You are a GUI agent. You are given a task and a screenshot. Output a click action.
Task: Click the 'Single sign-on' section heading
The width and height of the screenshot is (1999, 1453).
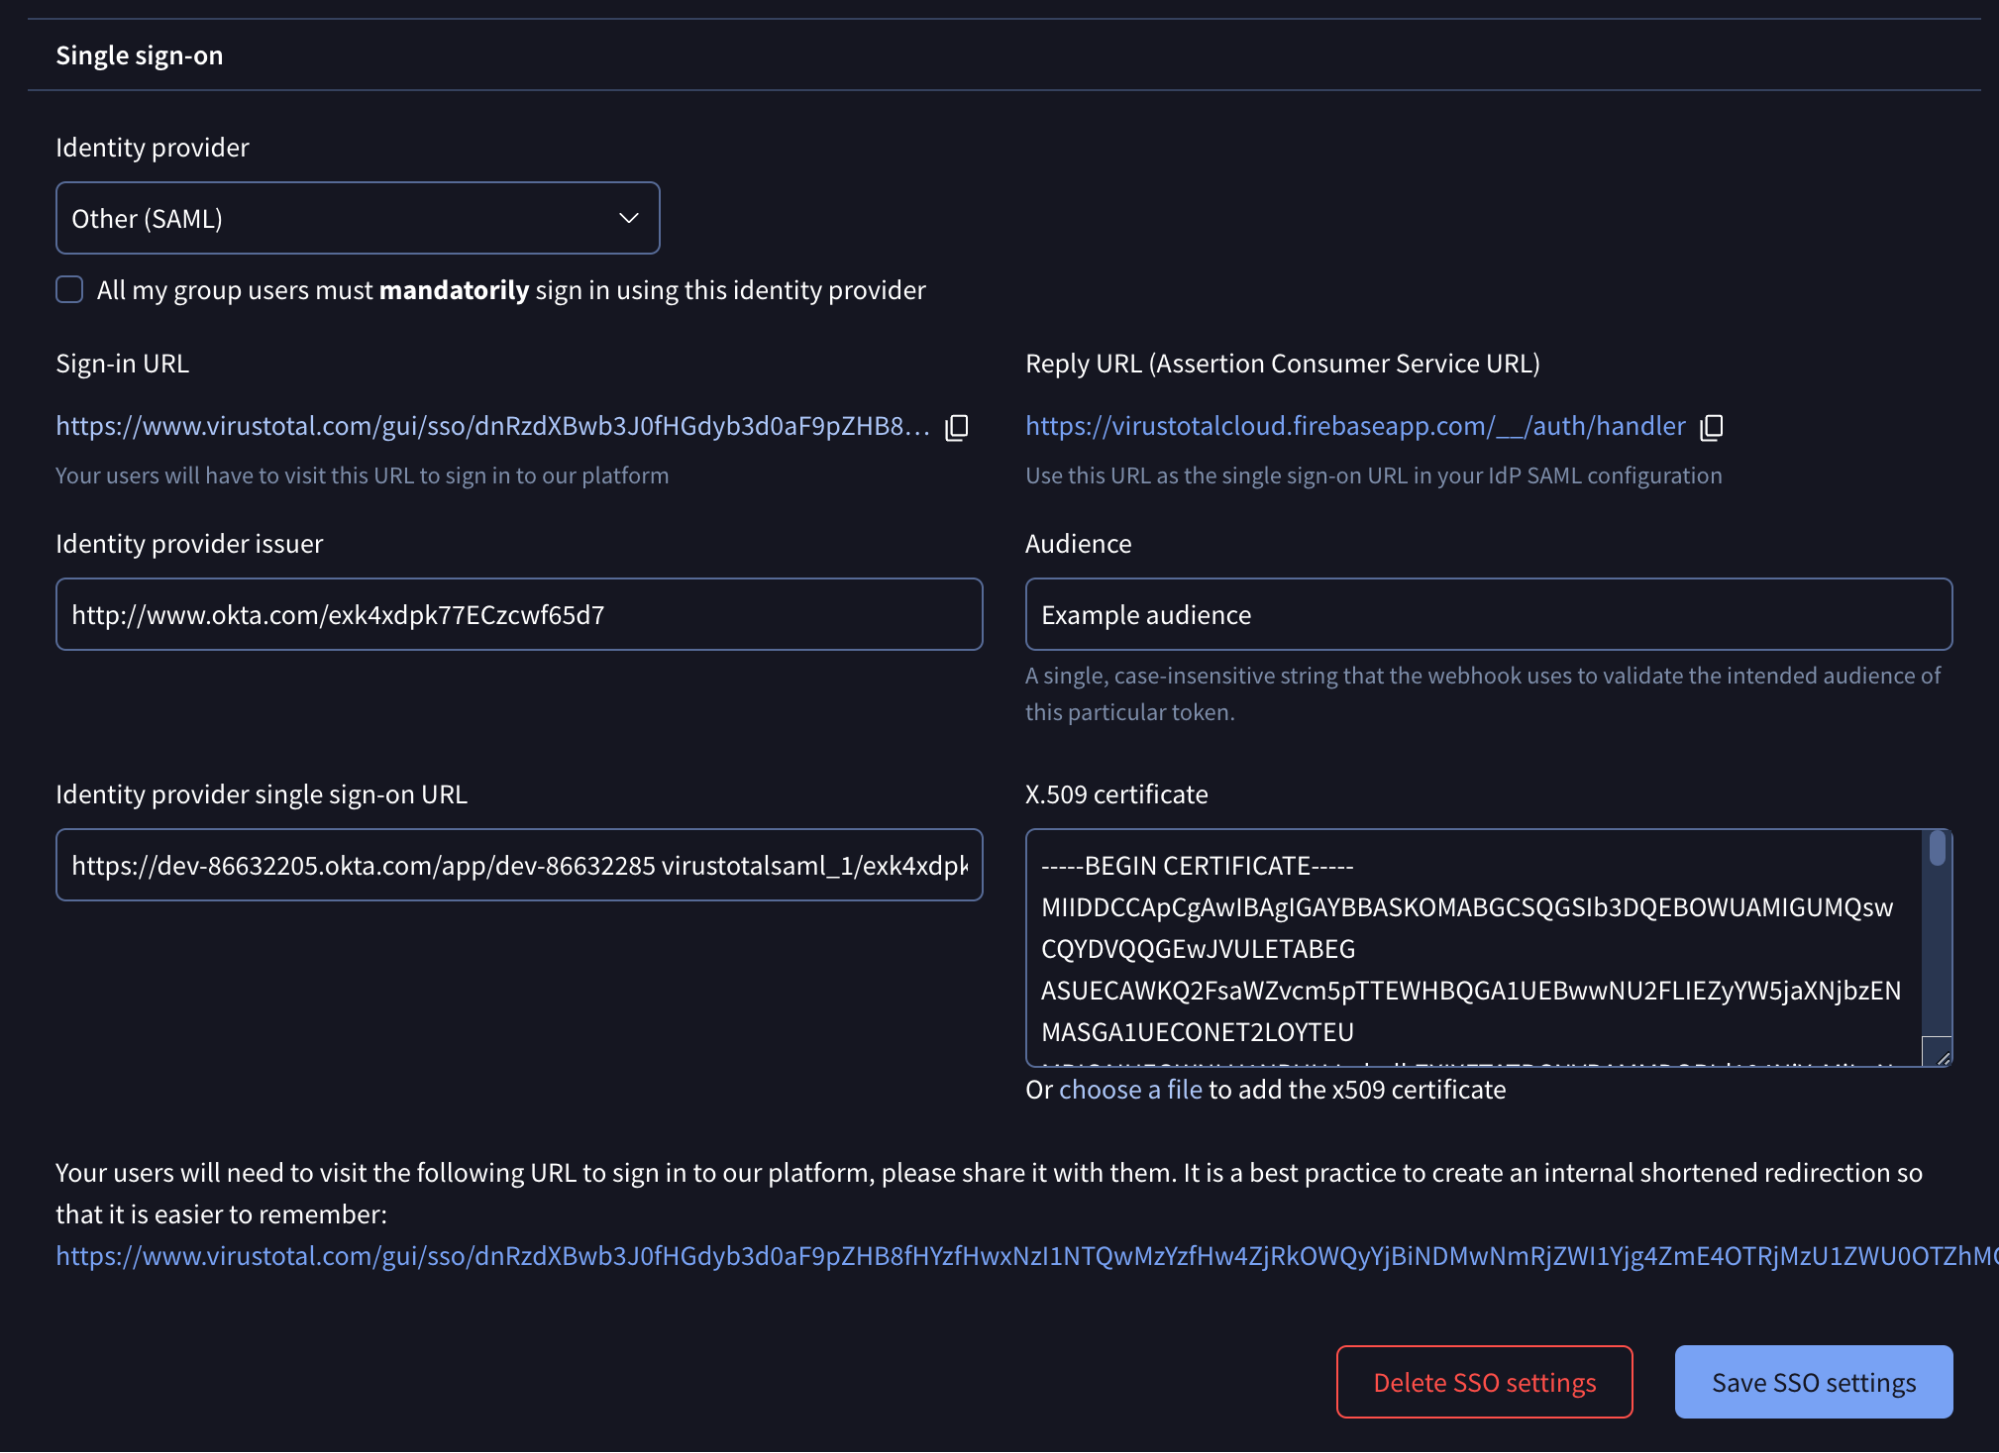coord(139,55)
